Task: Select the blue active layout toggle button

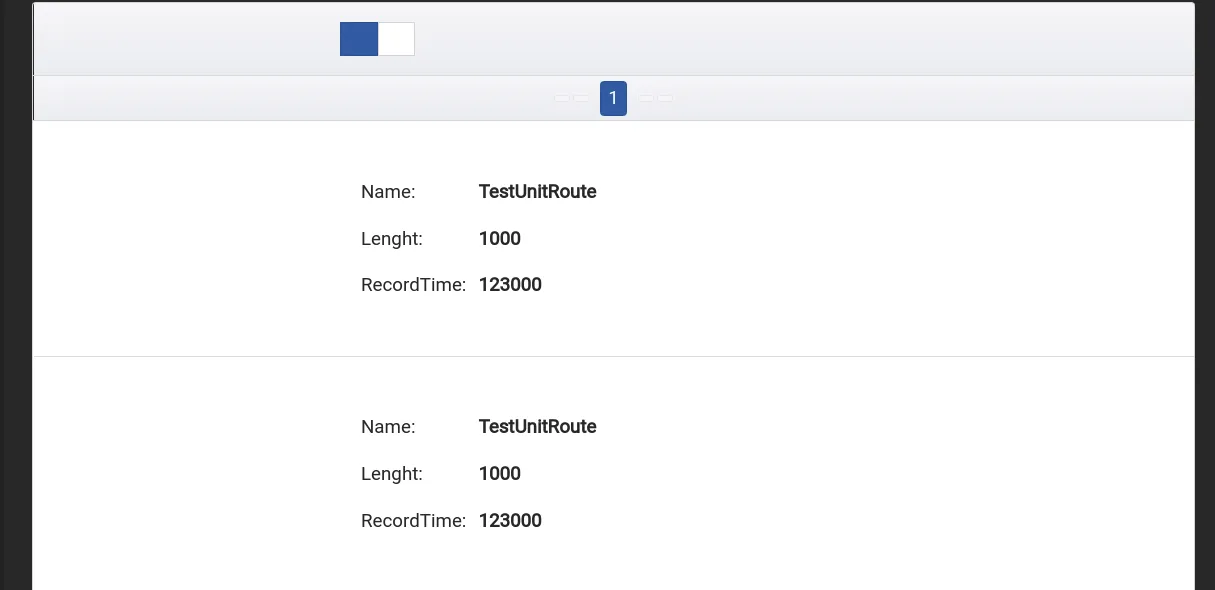Action: (x=359, y=39)
